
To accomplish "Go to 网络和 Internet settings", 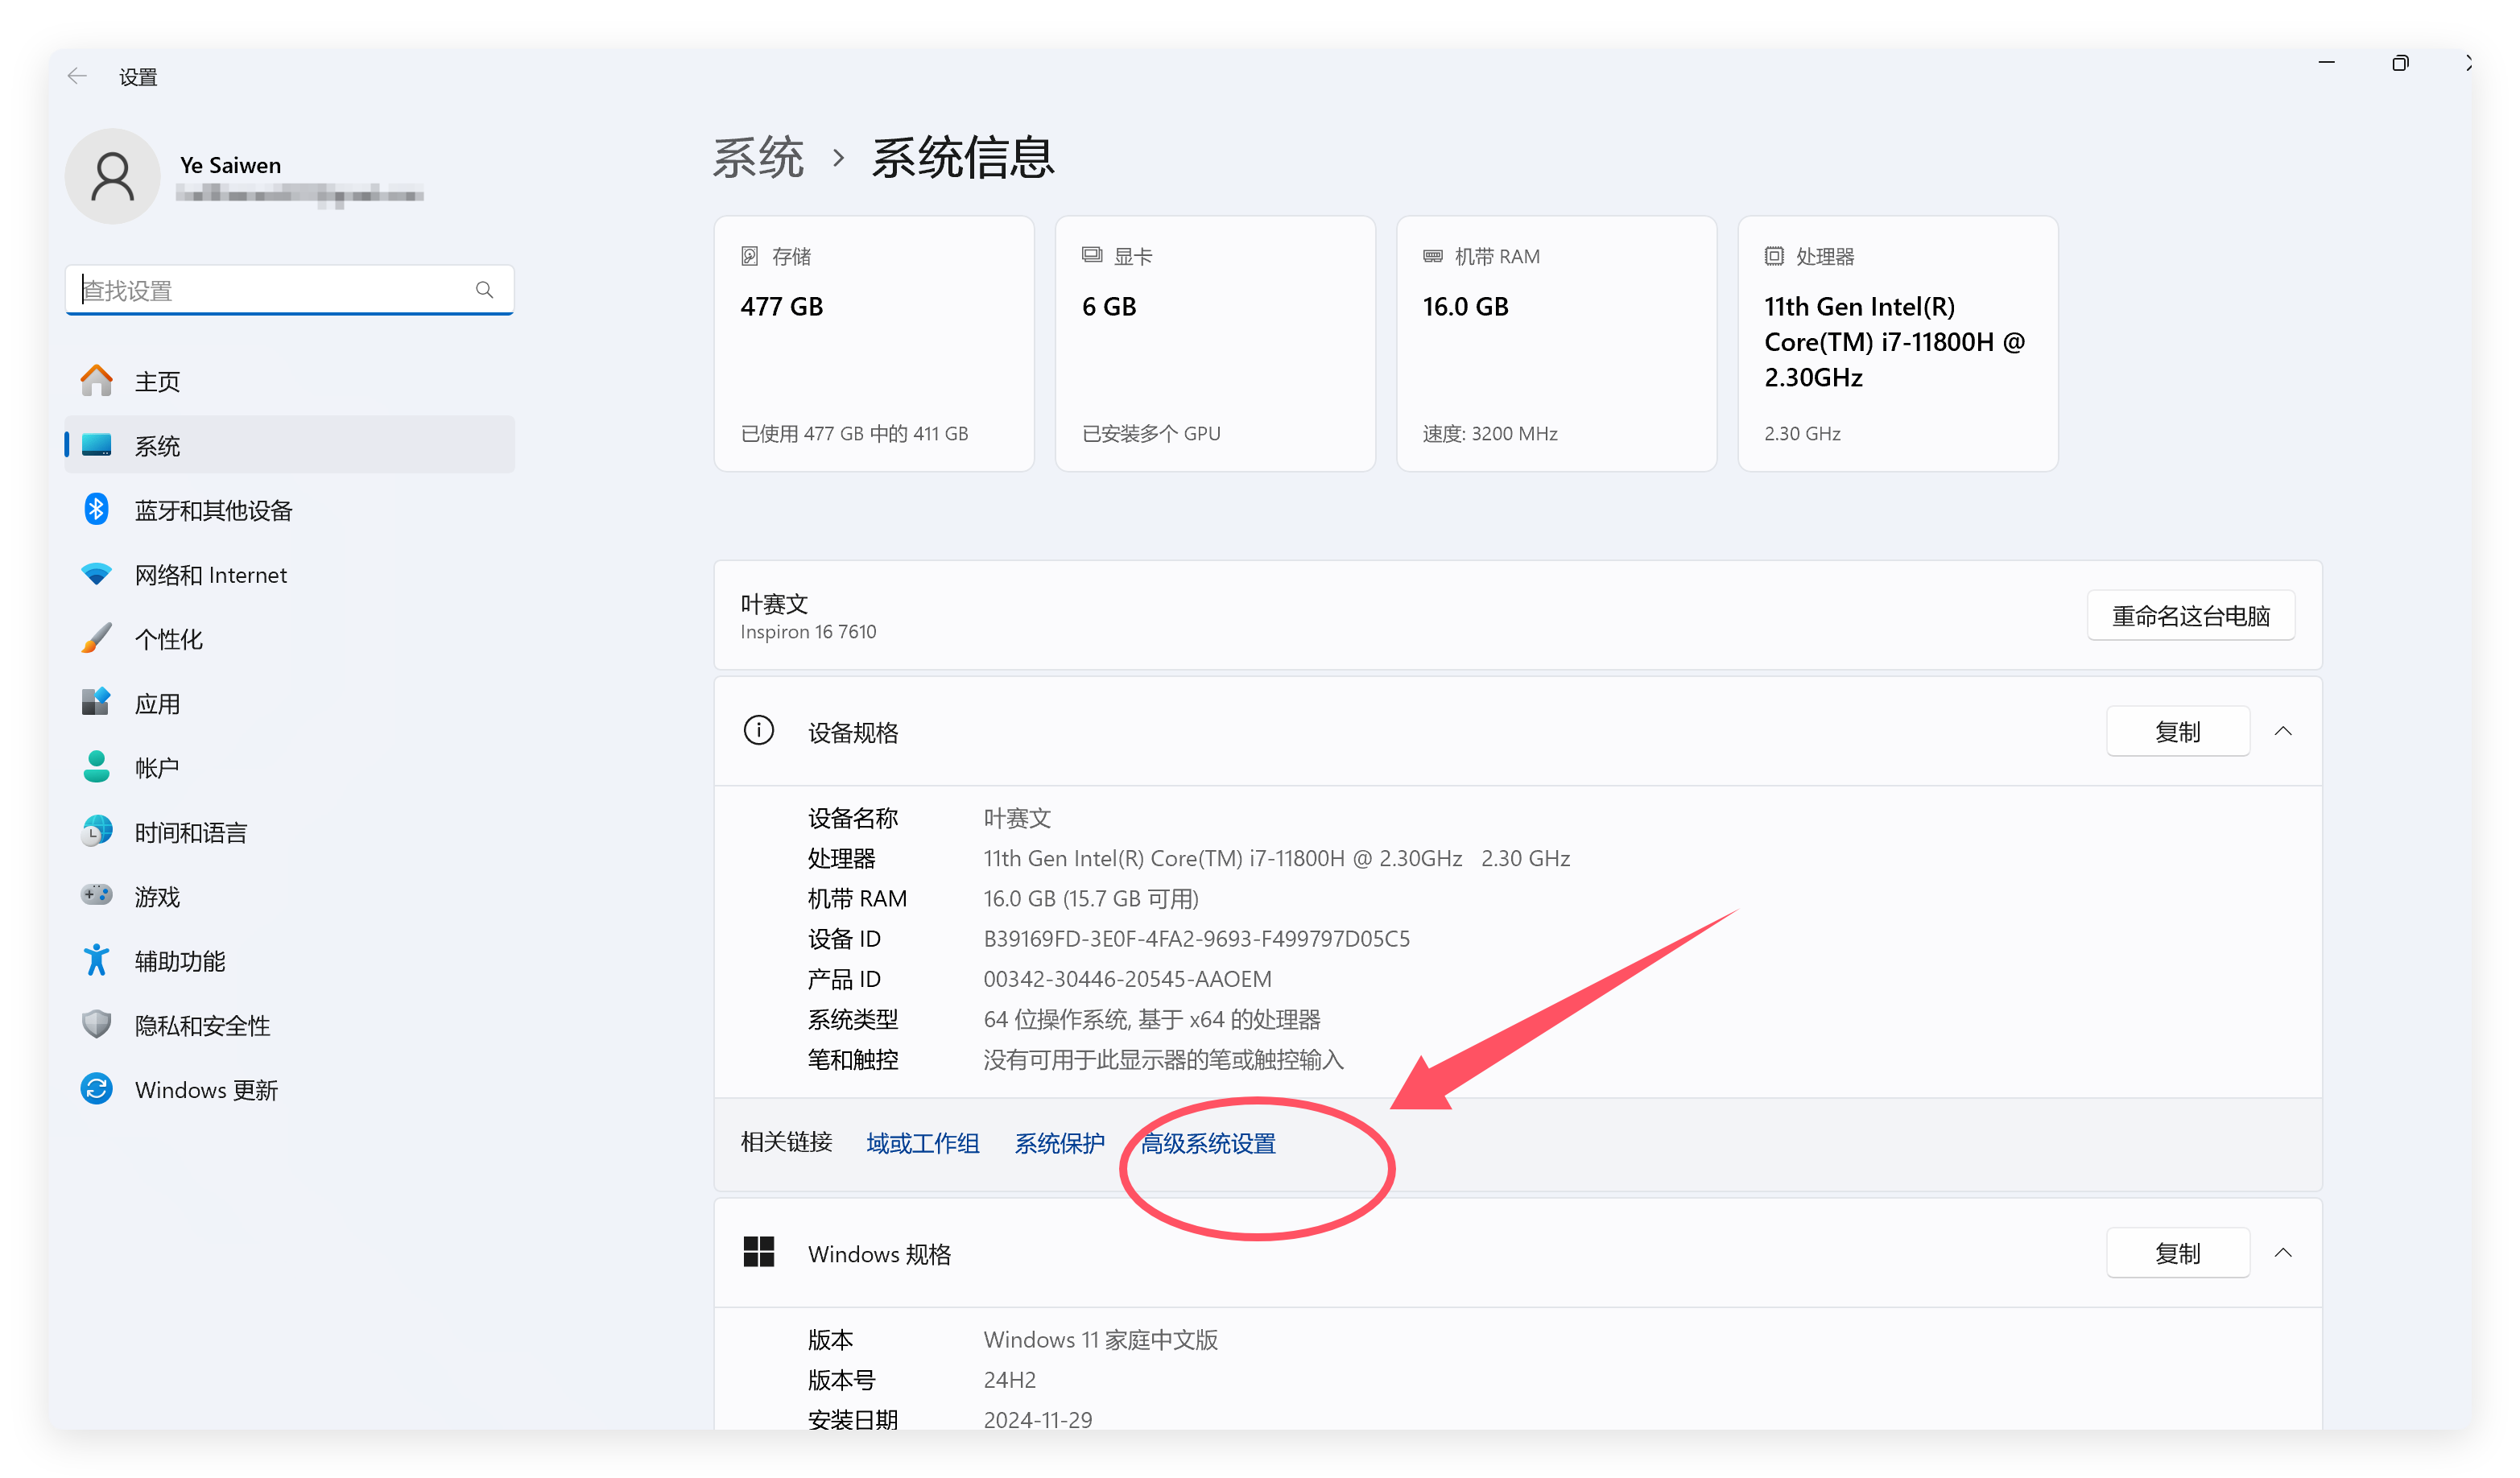I will coord(290,574).
